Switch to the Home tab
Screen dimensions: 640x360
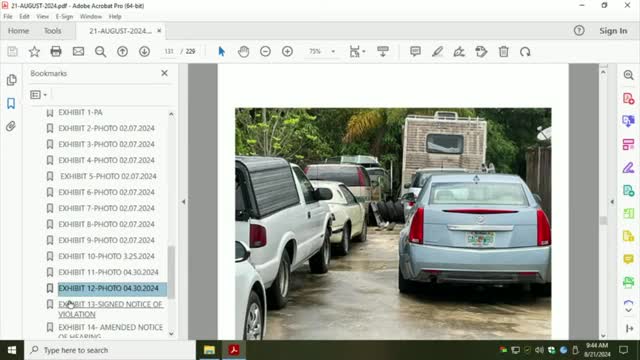tap(18, 31)
